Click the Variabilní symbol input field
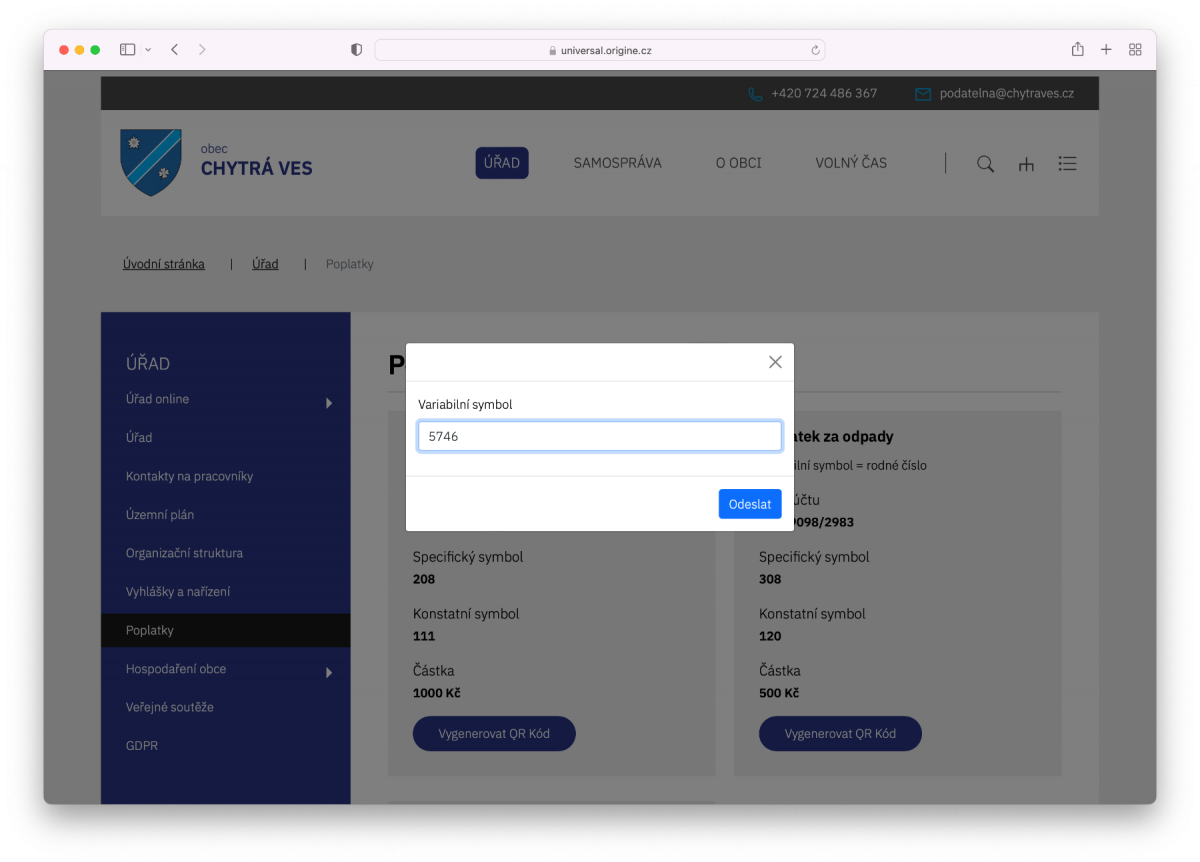Viewport: 1200px width, 862px height. point(599,436)
